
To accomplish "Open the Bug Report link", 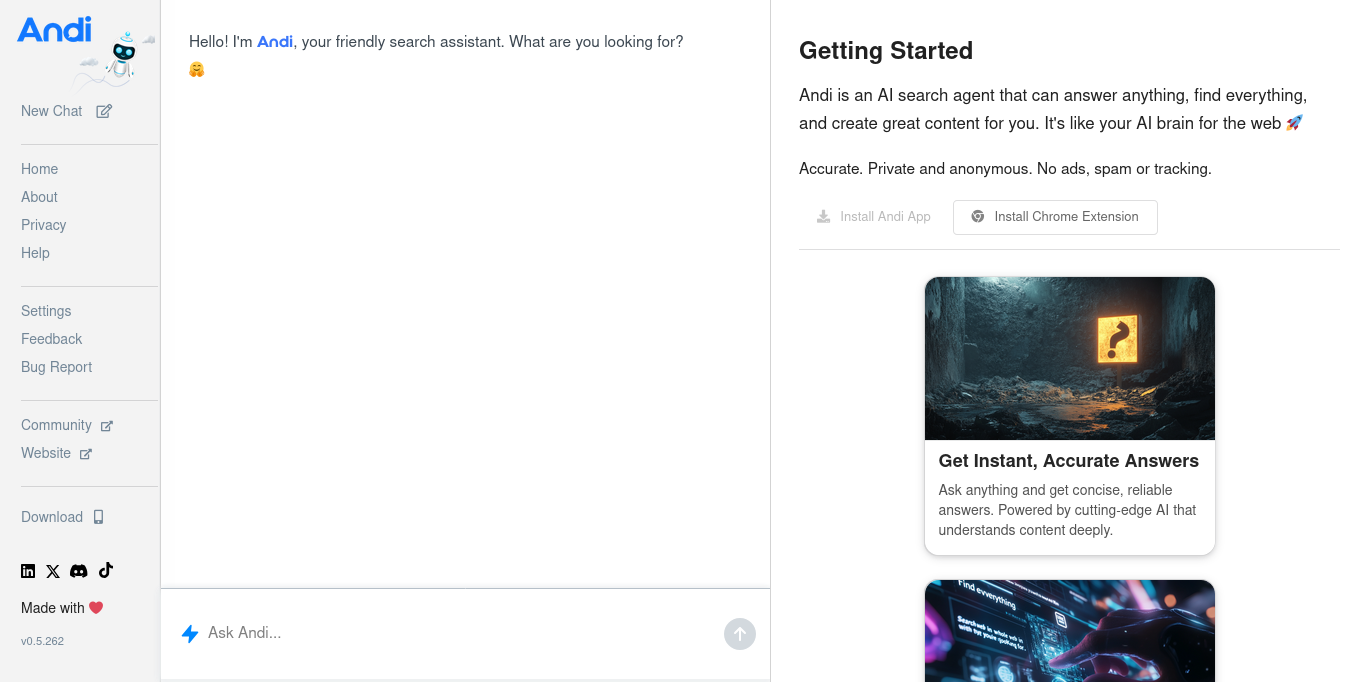I will pyautogui.click(x=57, y=367).
